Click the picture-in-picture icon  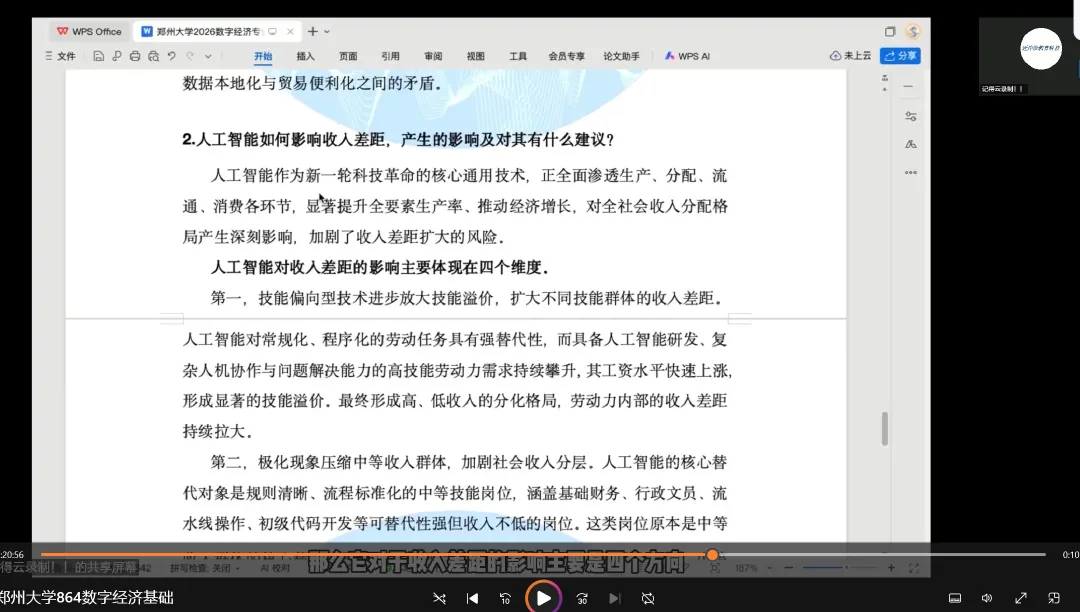[x=1054, y=598]
